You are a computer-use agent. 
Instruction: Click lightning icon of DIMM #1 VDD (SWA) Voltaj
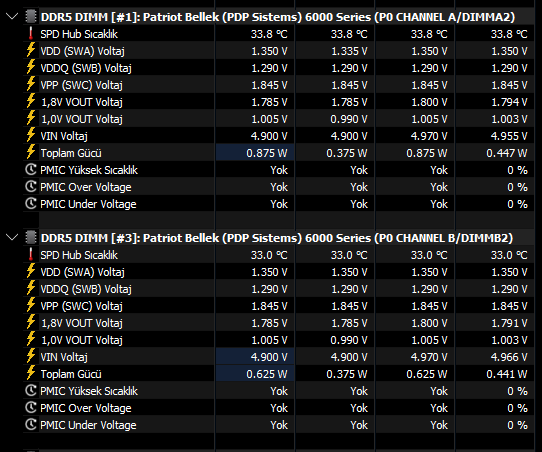coord(31,50)
